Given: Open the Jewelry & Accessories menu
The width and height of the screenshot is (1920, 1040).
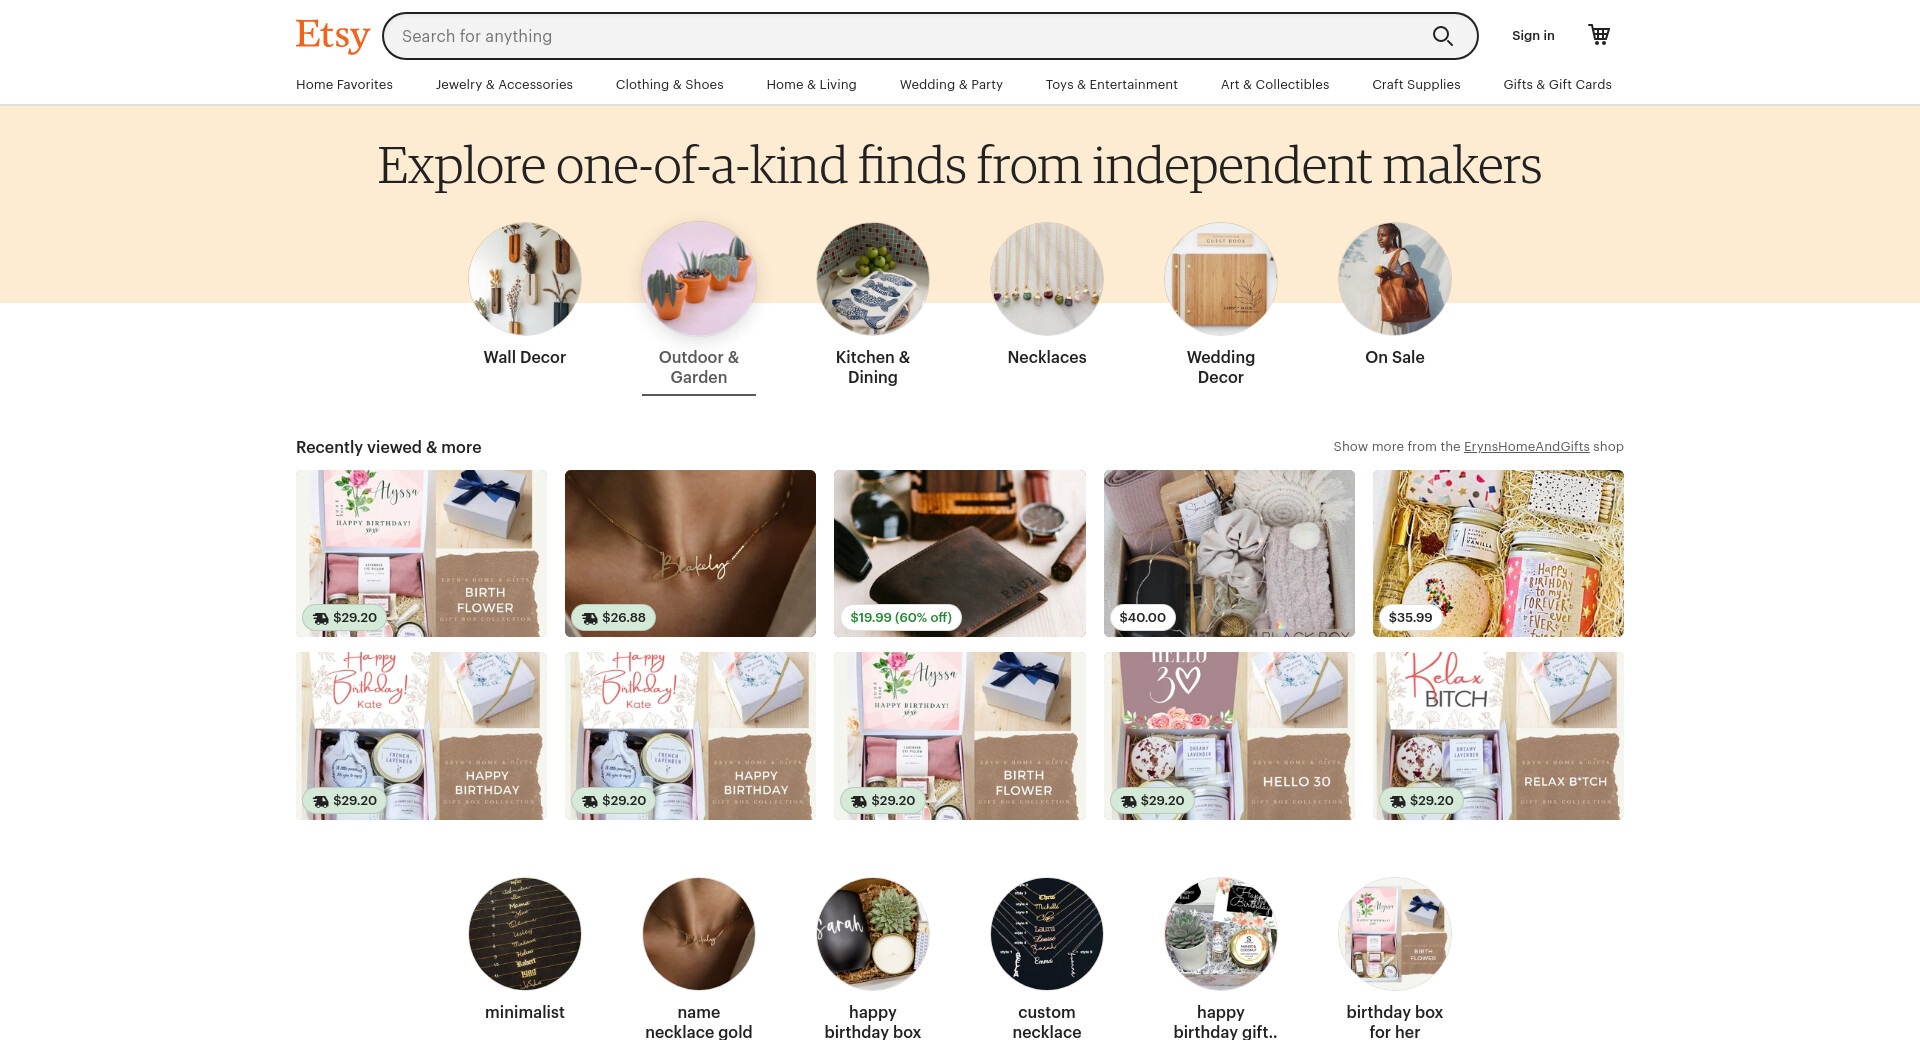Looking at the screenshot, I should tap(504, 84).
